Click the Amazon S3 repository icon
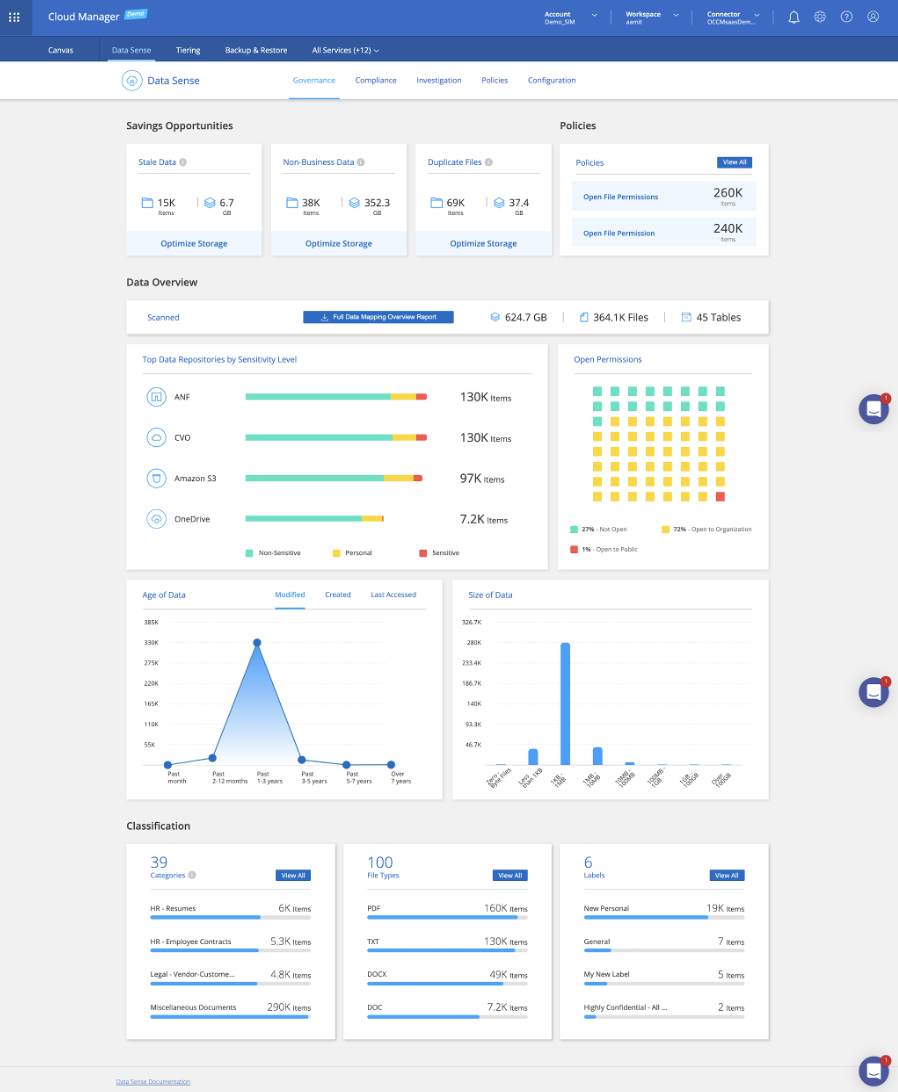The height and width of the screenshot is (1092, 898). (156, 478)
